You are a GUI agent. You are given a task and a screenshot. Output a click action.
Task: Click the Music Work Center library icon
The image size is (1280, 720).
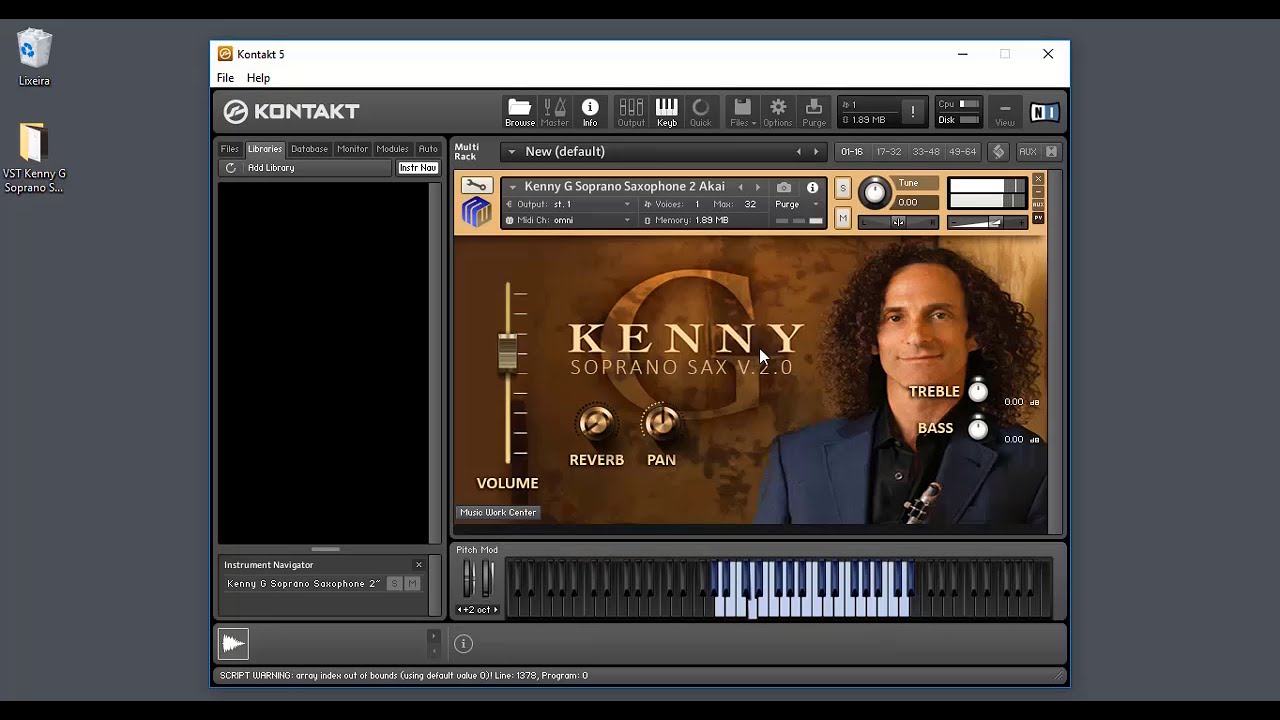(476, 213)
